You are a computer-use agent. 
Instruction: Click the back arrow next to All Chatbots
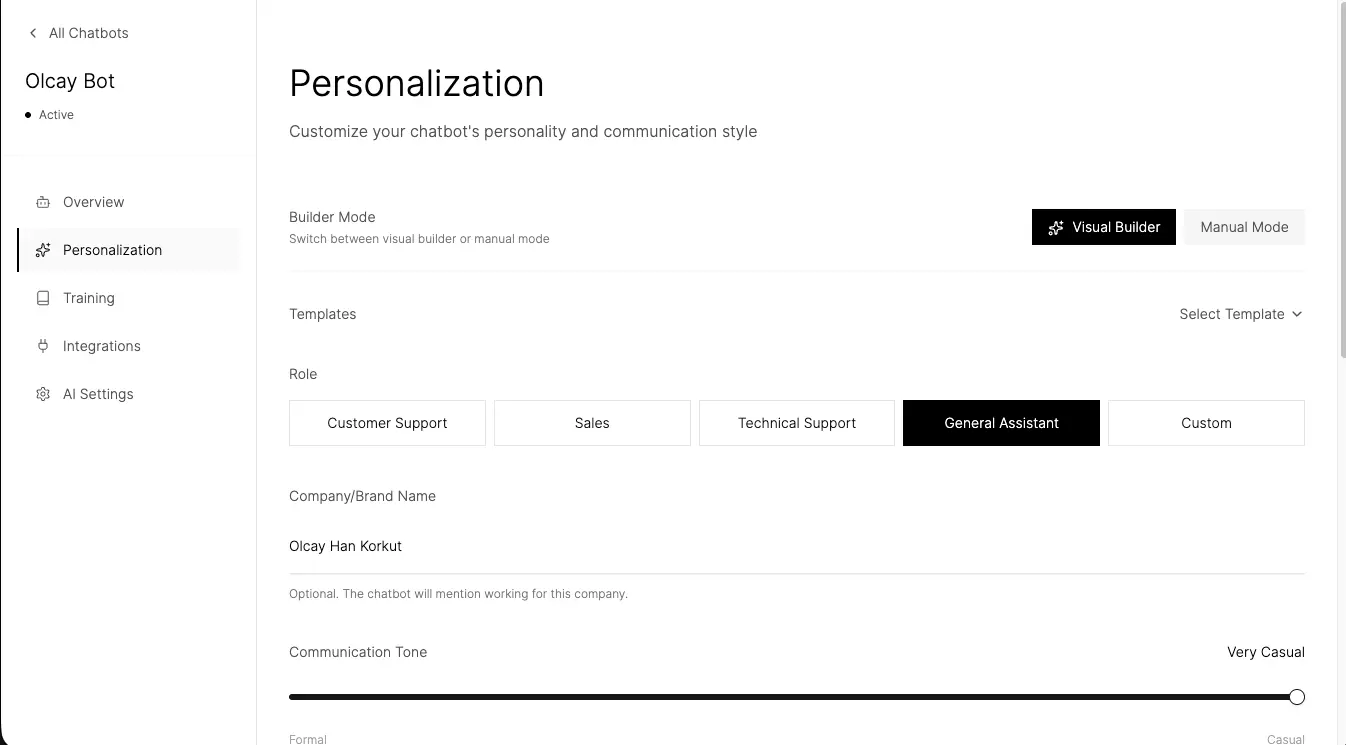pyautogui.click(x=33, y=33)
